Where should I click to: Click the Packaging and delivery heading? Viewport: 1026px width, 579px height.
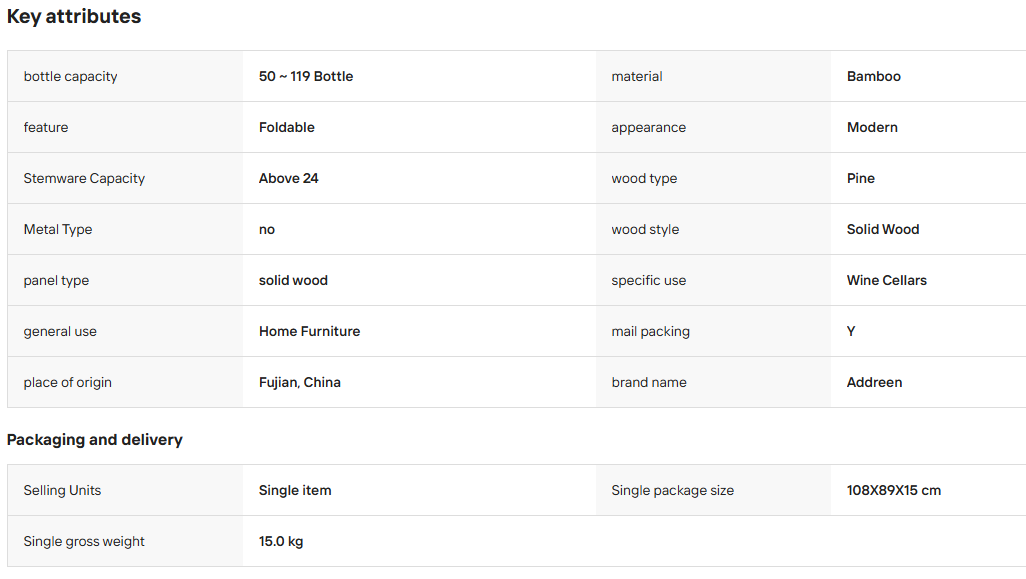[x=95, y=440]
